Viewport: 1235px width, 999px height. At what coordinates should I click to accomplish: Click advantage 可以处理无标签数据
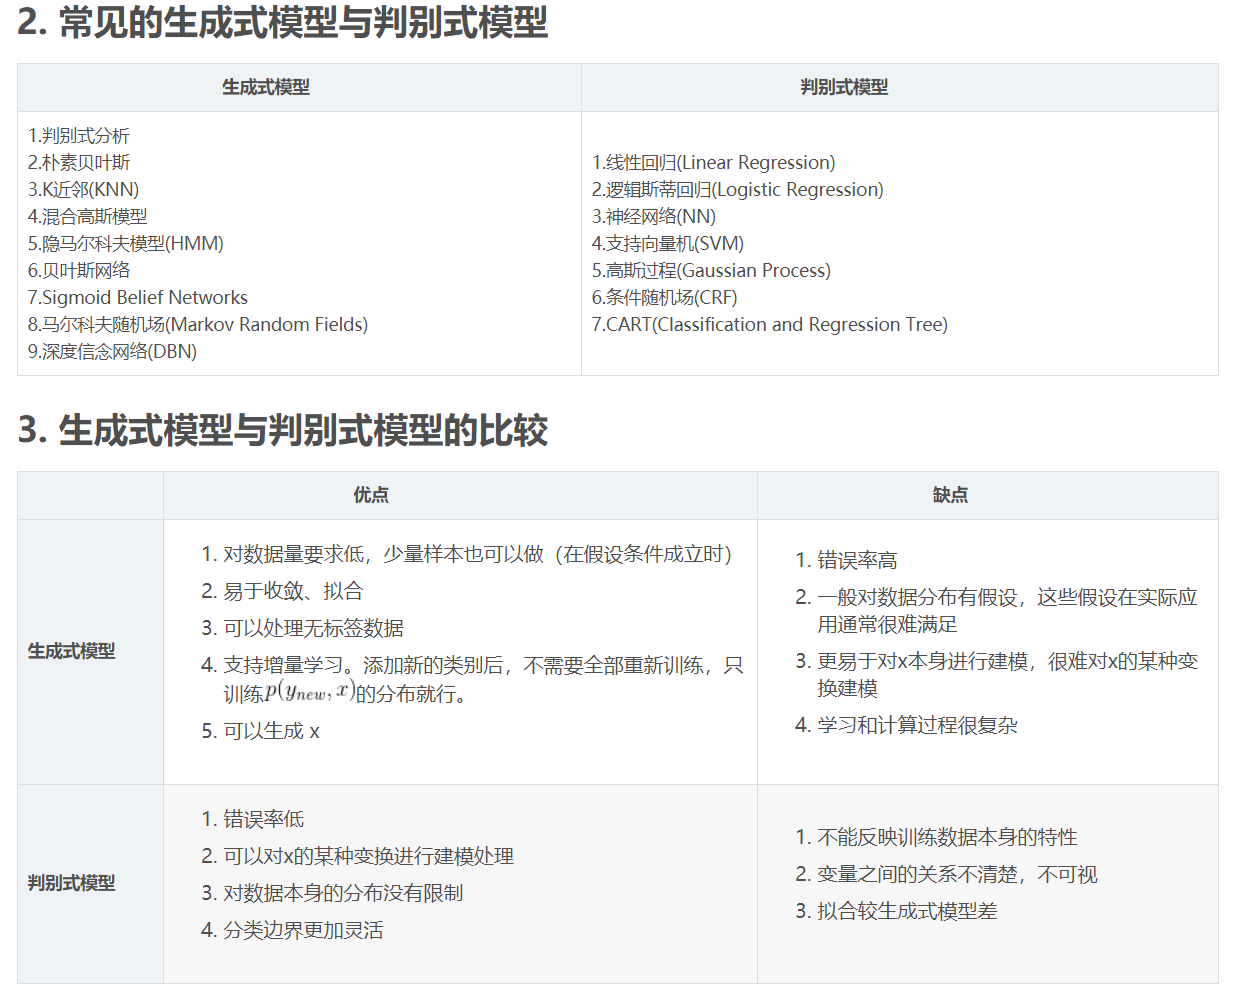313,628
